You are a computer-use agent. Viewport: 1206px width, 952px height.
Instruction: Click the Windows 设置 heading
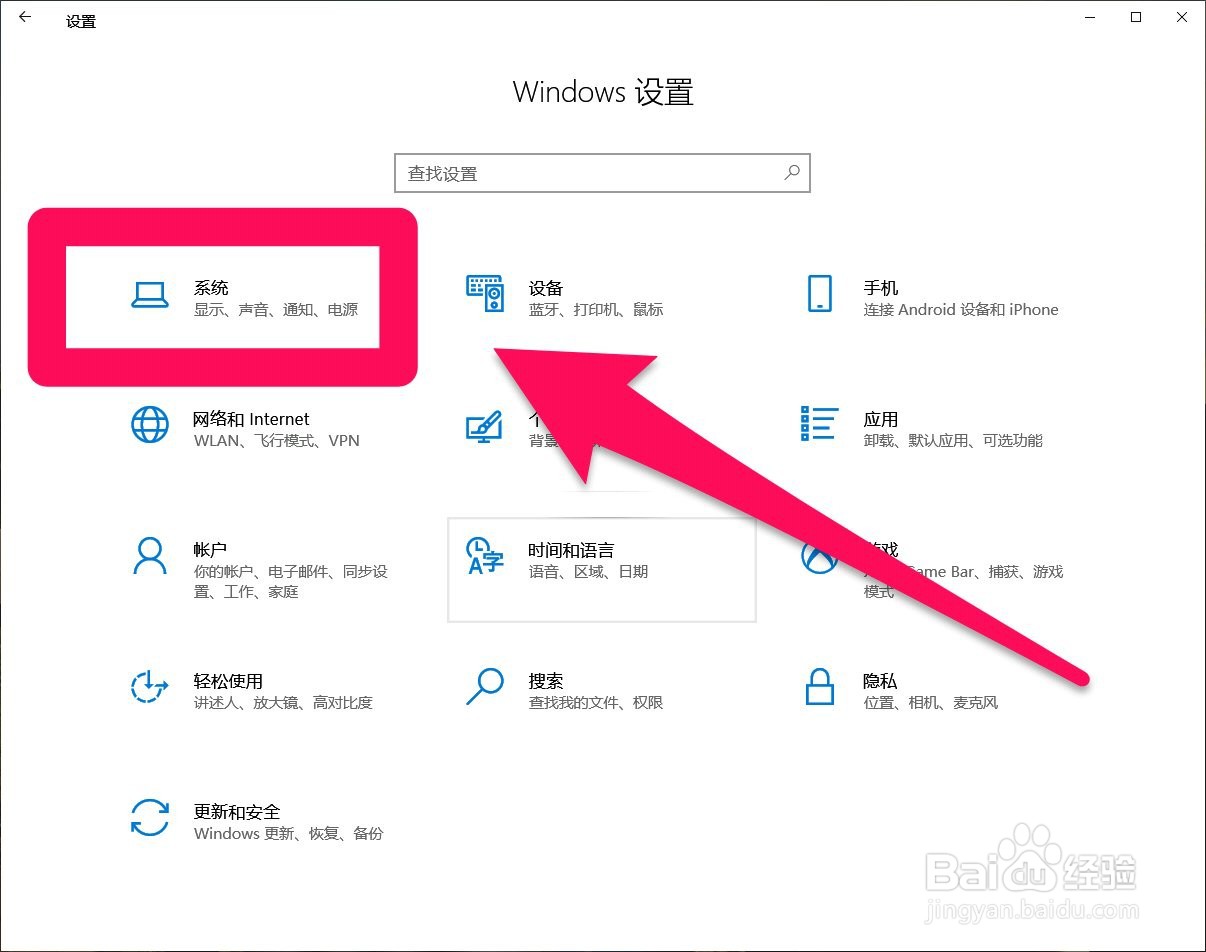(603, 92)
